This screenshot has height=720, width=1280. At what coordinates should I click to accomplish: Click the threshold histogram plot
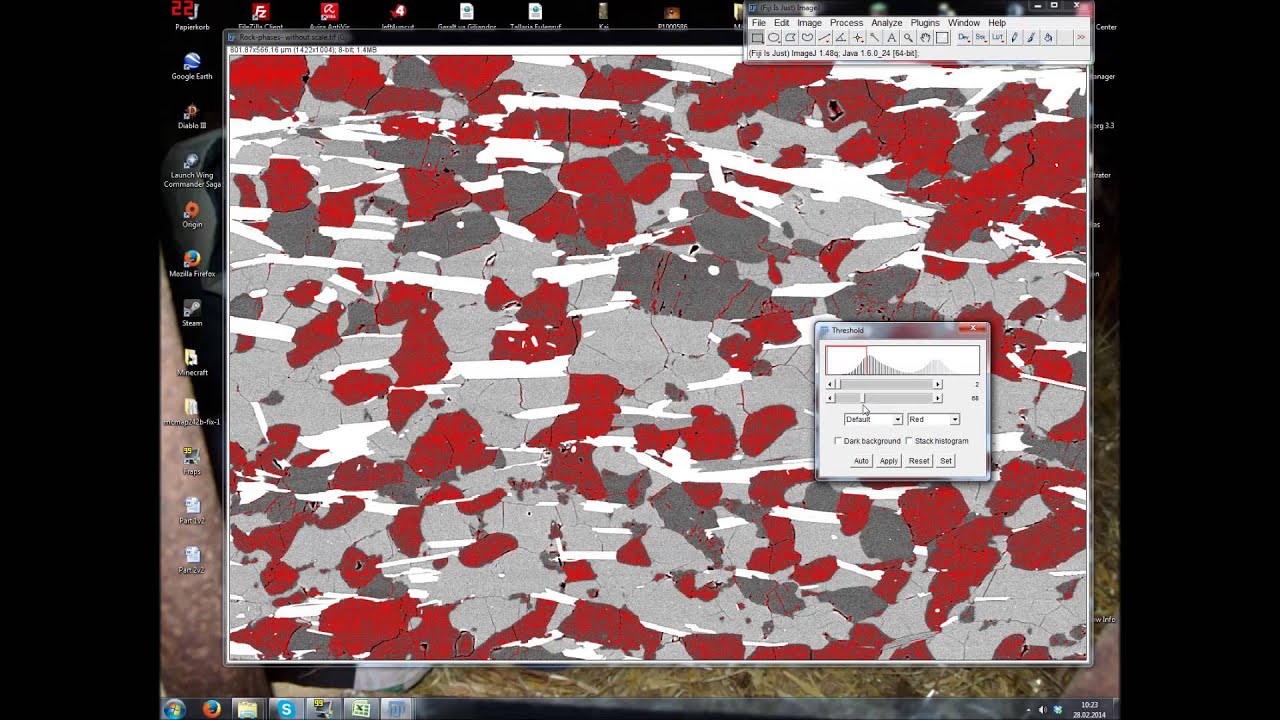[x=902, y=360]
